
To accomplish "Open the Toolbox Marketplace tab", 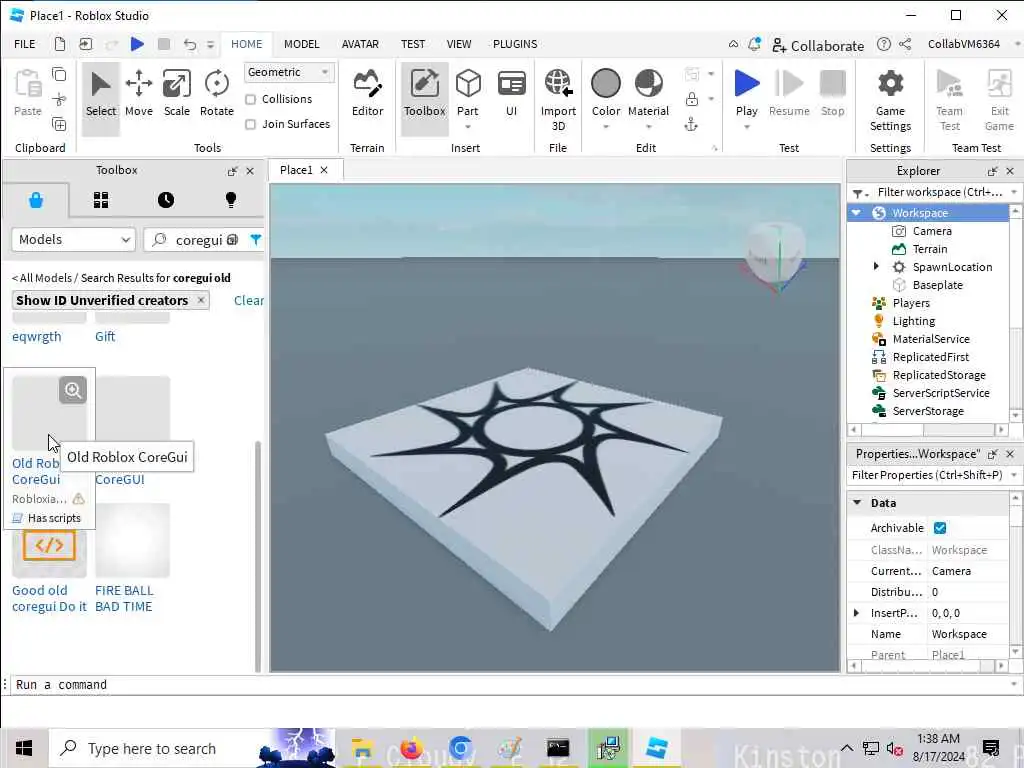I will [36, 200].
